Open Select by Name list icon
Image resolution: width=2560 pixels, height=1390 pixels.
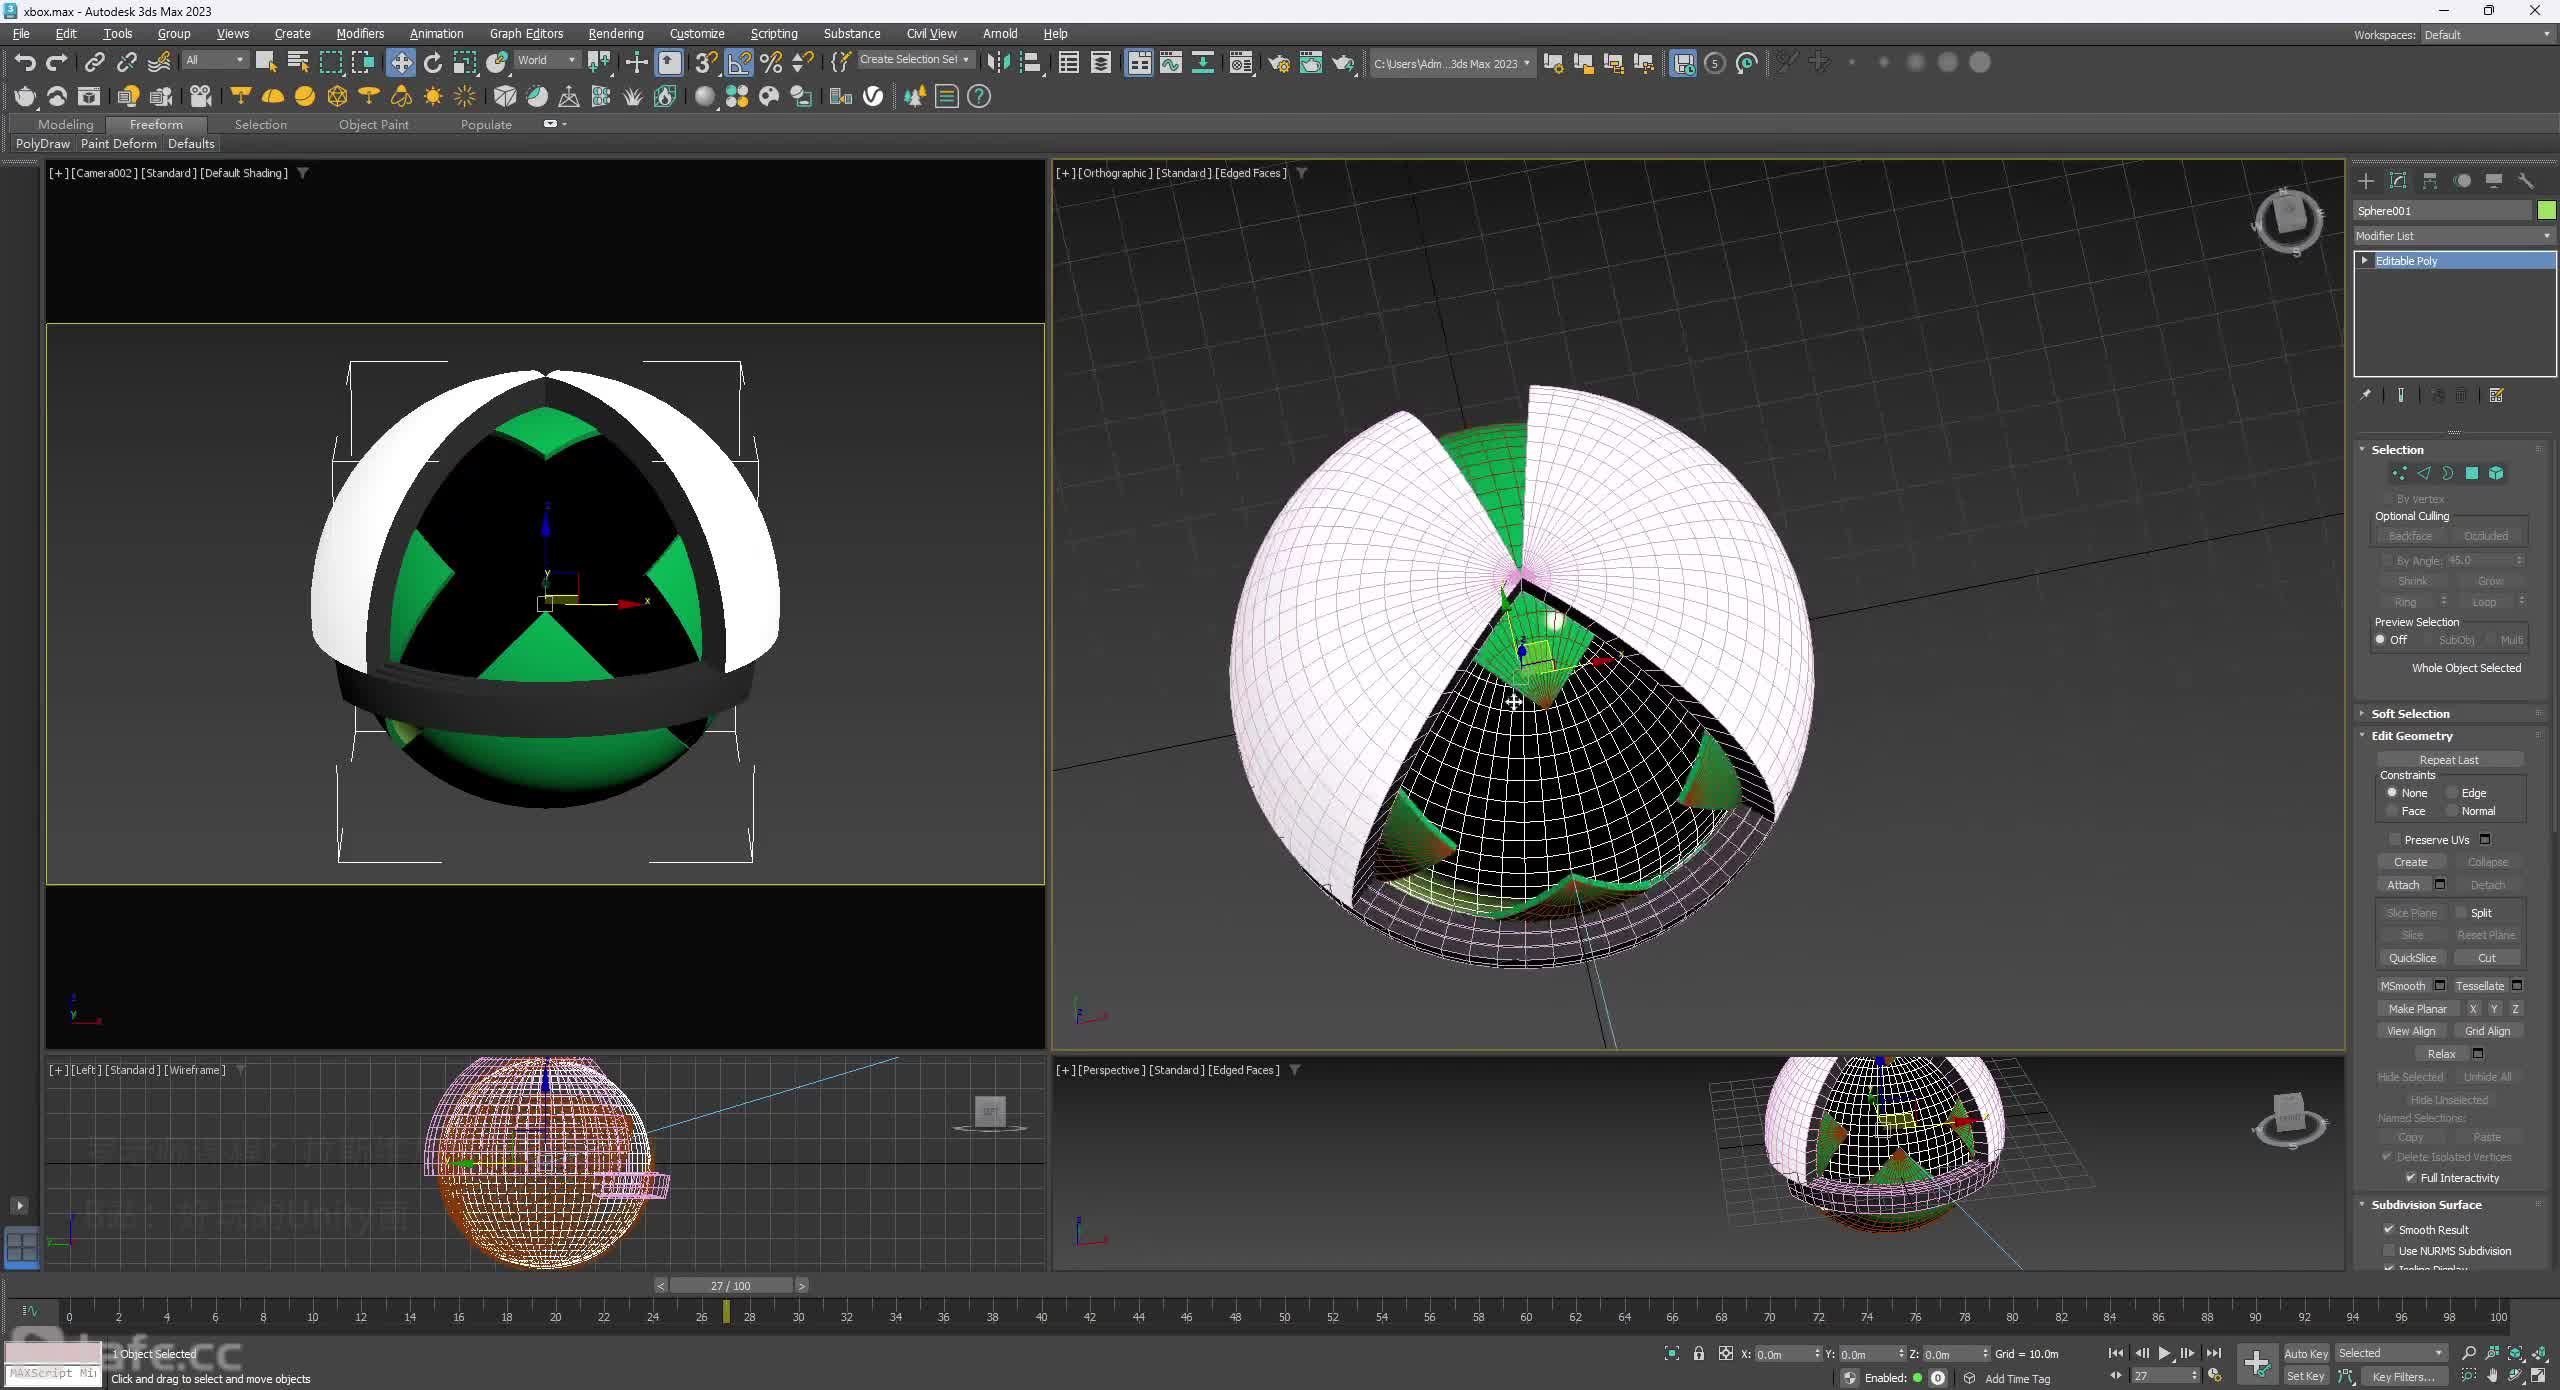(x=298, y=63)
